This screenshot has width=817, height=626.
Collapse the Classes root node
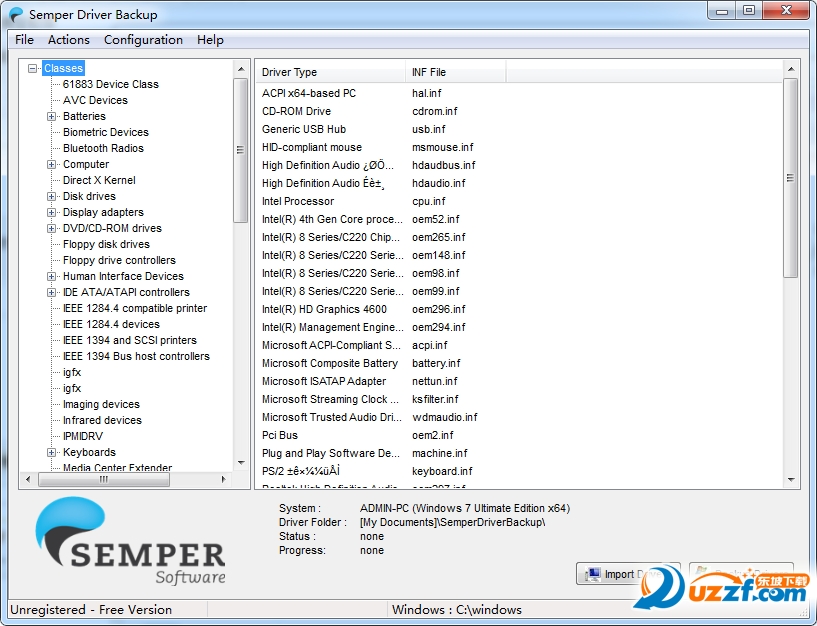[x=32, y=68]
